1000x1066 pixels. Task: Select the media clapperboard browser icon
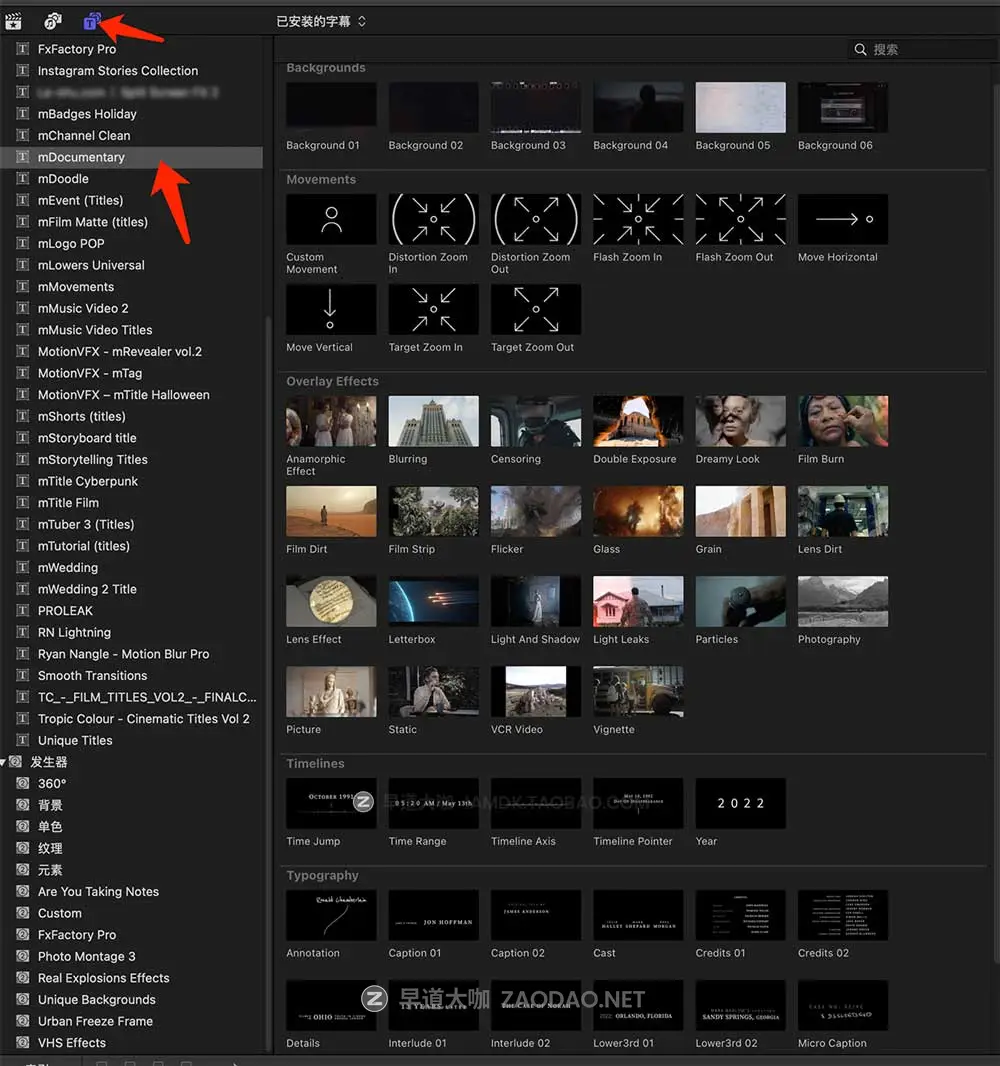pos(14,20)
